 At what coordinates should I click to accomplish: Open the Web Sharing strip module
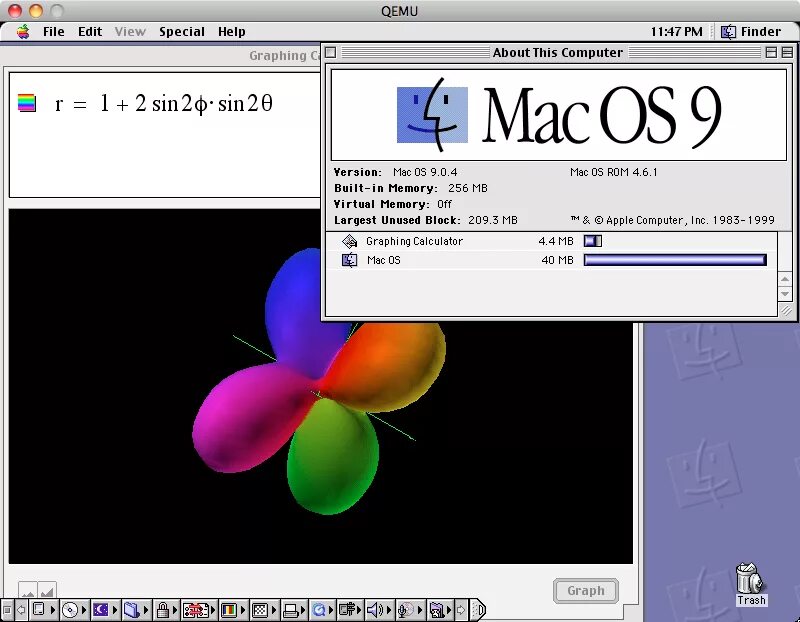pyautogui.click(x=440, y=610)
